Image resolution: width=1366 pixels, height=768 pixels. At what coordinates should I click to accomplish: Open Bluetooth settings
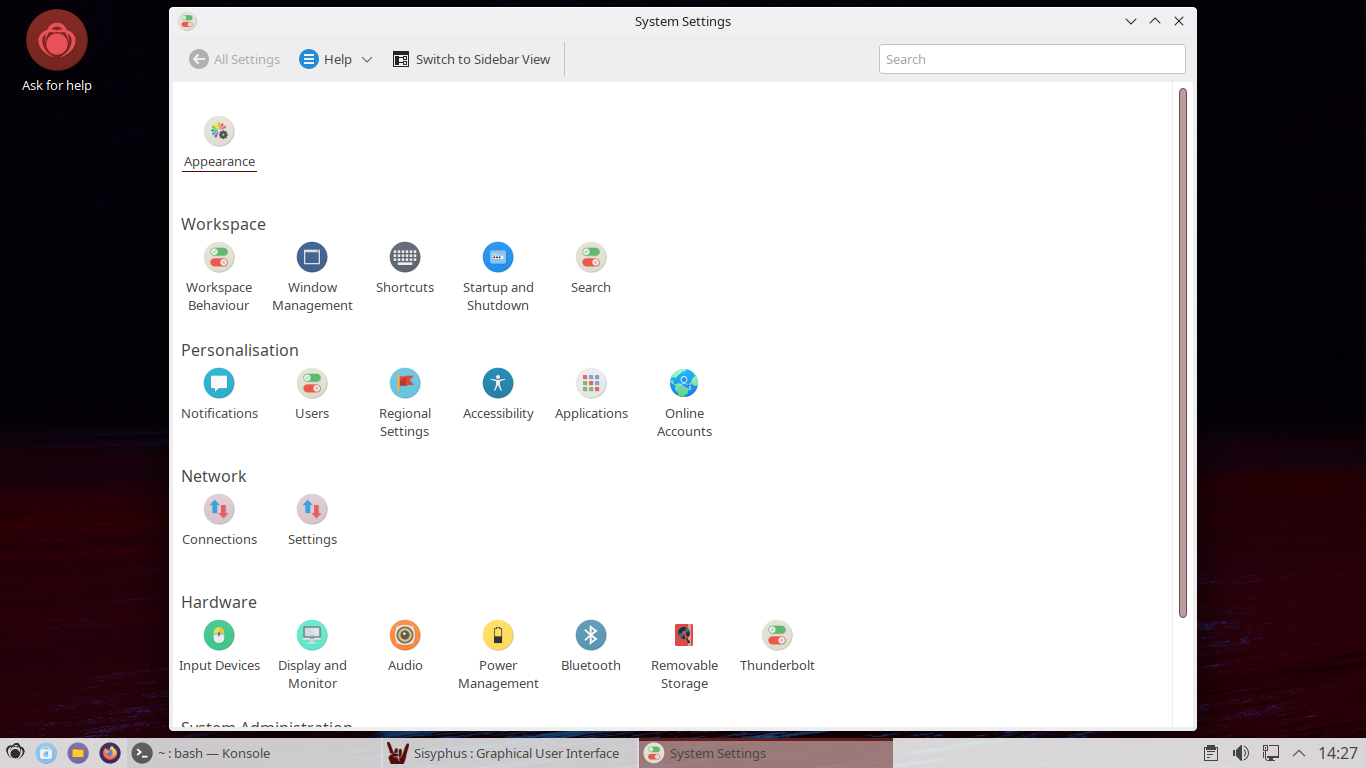(x=591, y=647)
